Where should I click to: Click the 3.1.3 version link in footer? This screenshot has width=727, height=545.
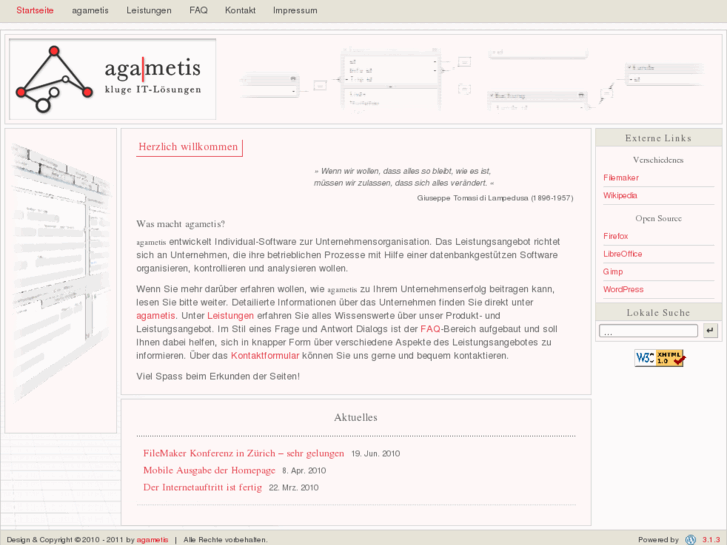pyautogui.click(x=711, y=539)
